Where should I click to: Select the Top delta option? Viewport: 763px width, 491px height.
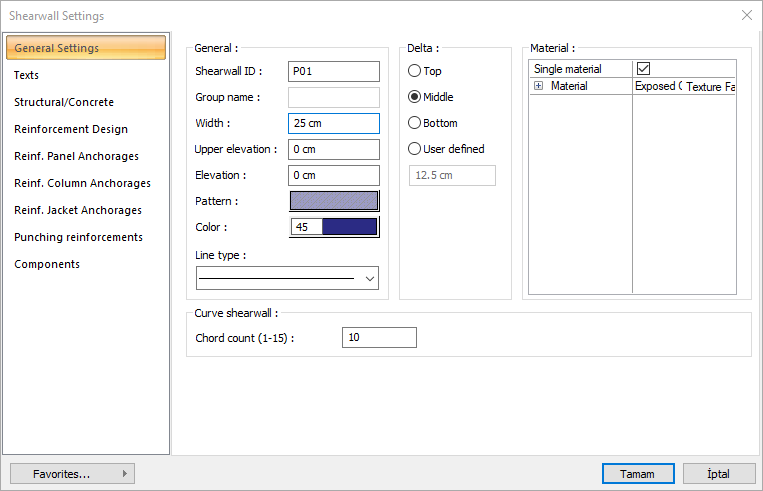pos(415,72)
